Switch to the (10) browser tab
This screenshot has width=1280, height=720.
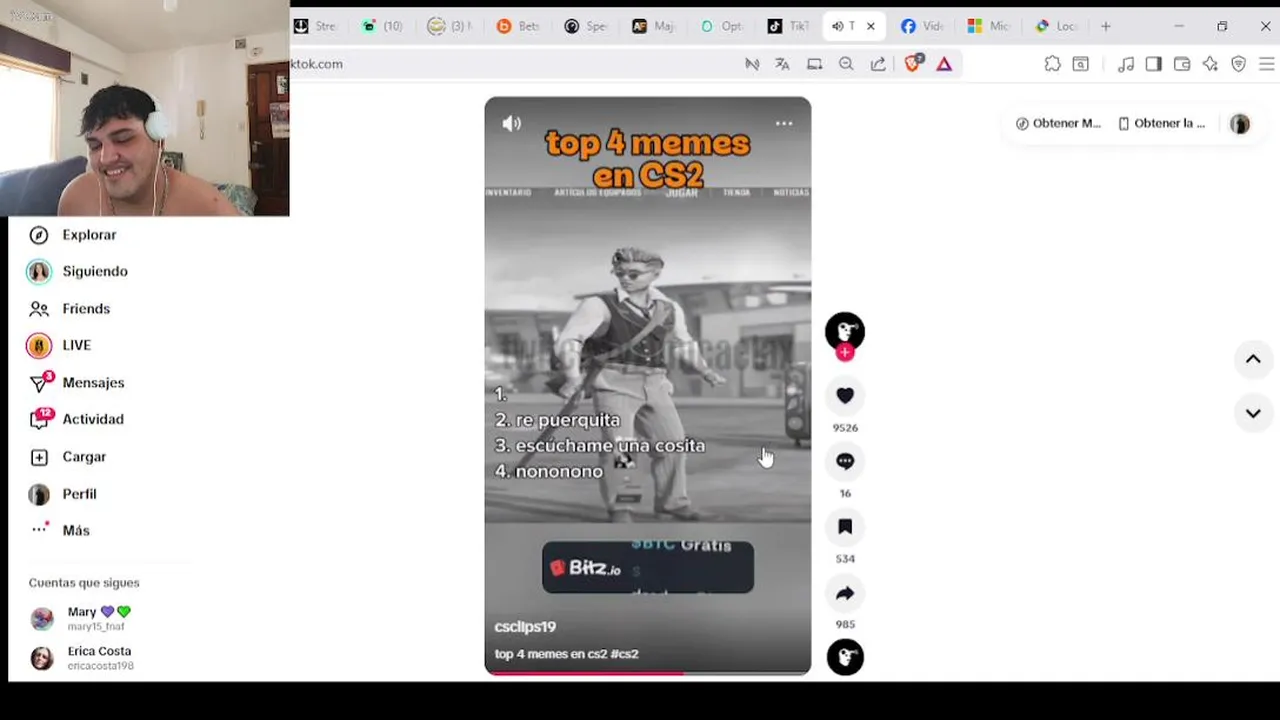(x=382, y=26)
